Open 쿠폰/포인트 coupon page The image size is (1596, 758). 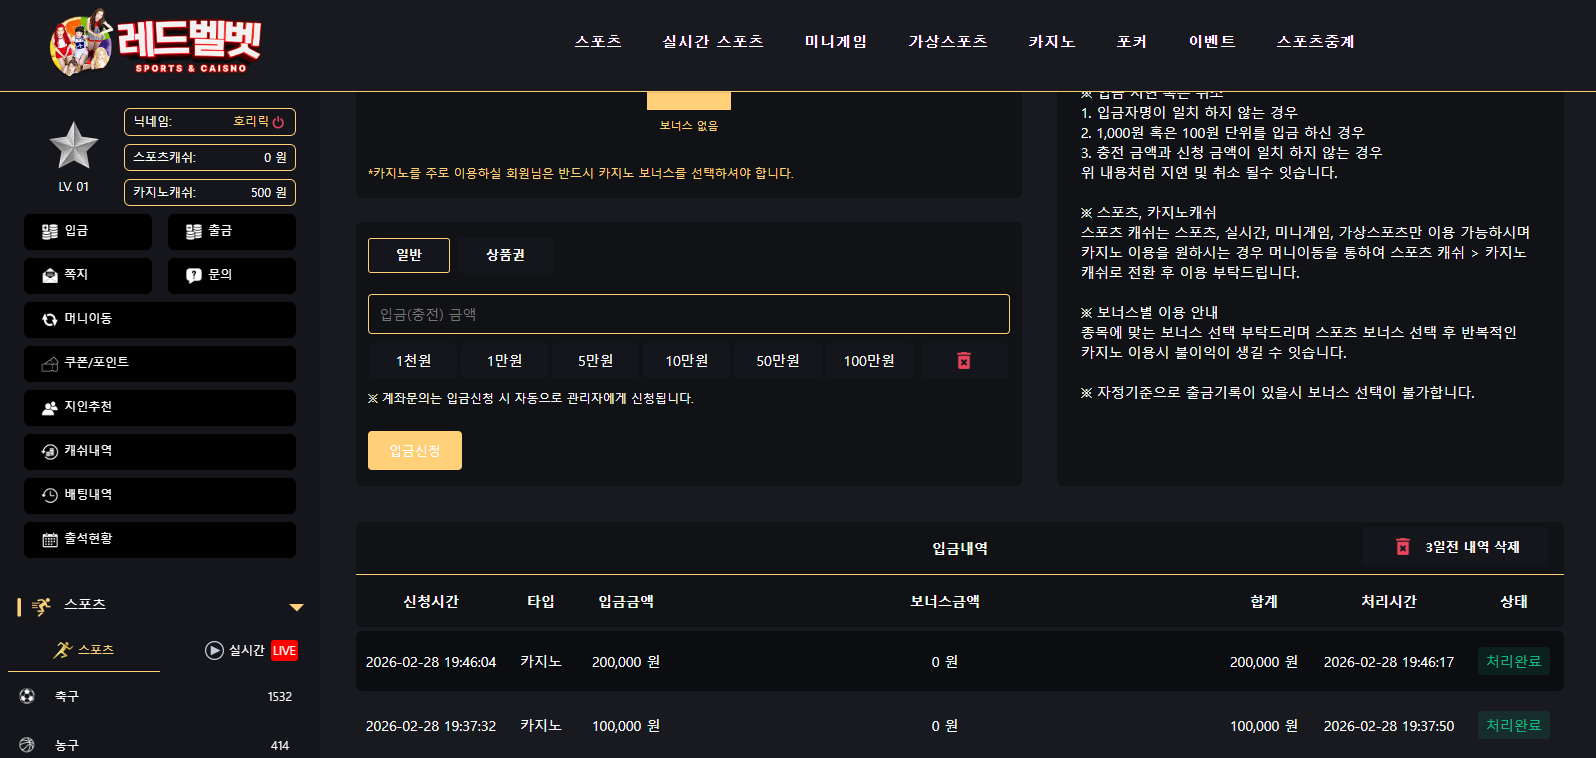160,364
